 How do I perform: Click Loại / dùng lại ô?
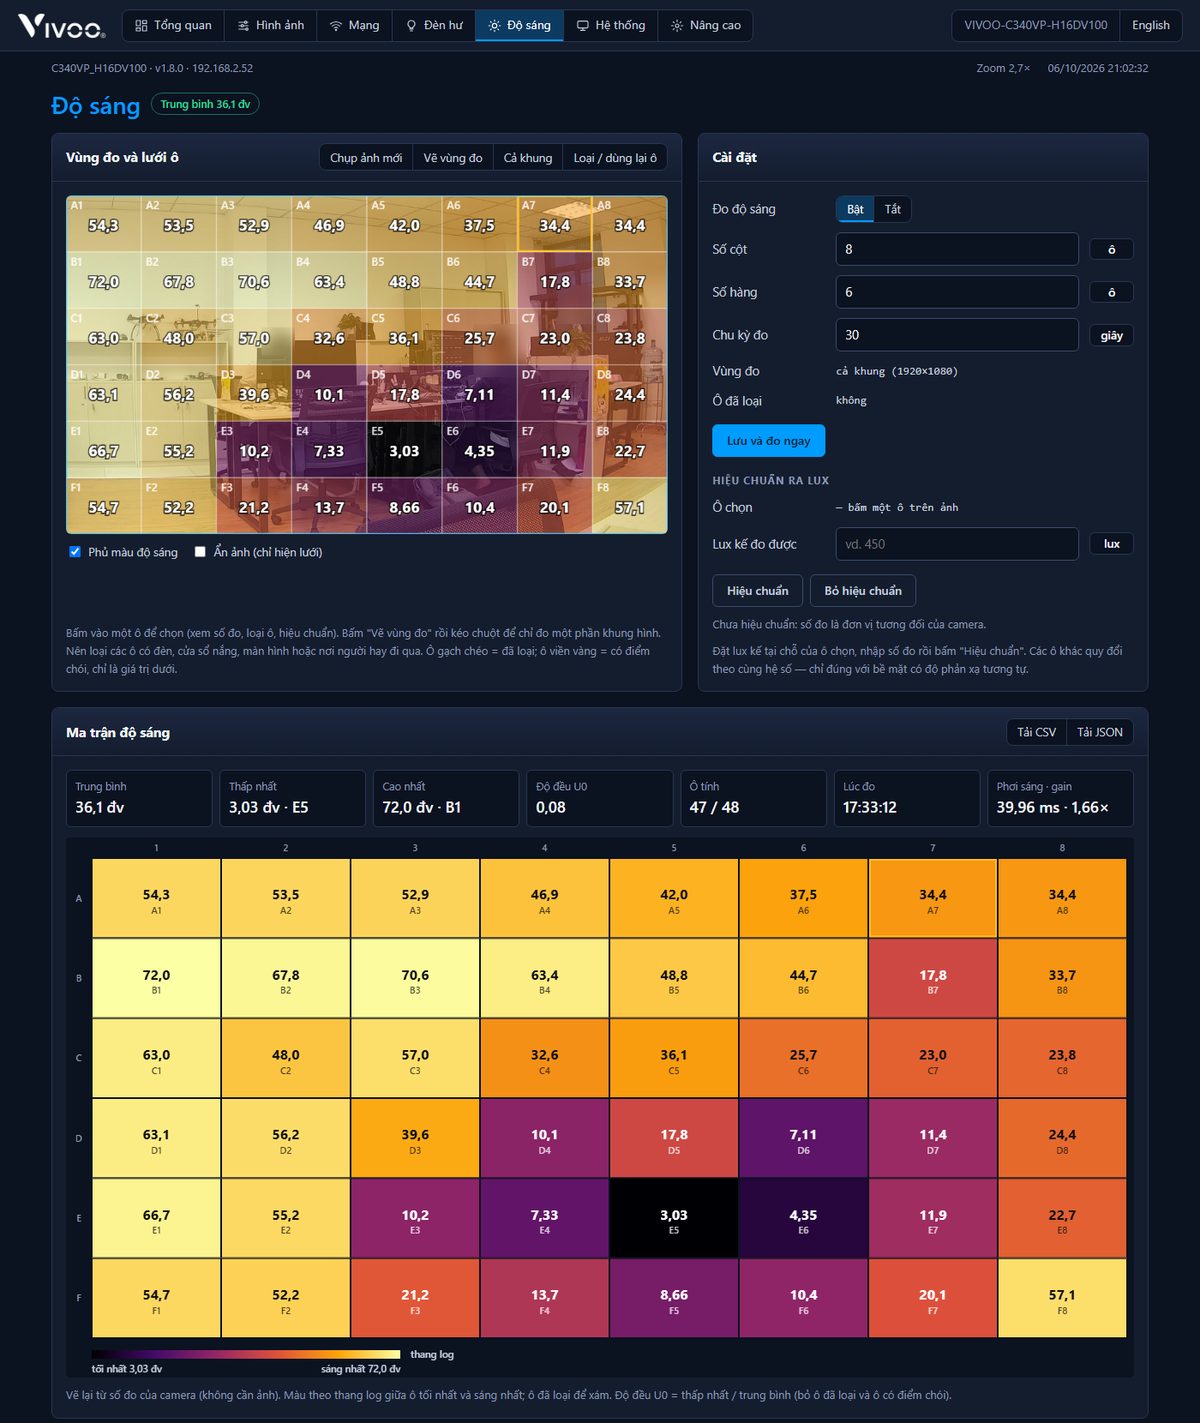(x=615, y=158)
